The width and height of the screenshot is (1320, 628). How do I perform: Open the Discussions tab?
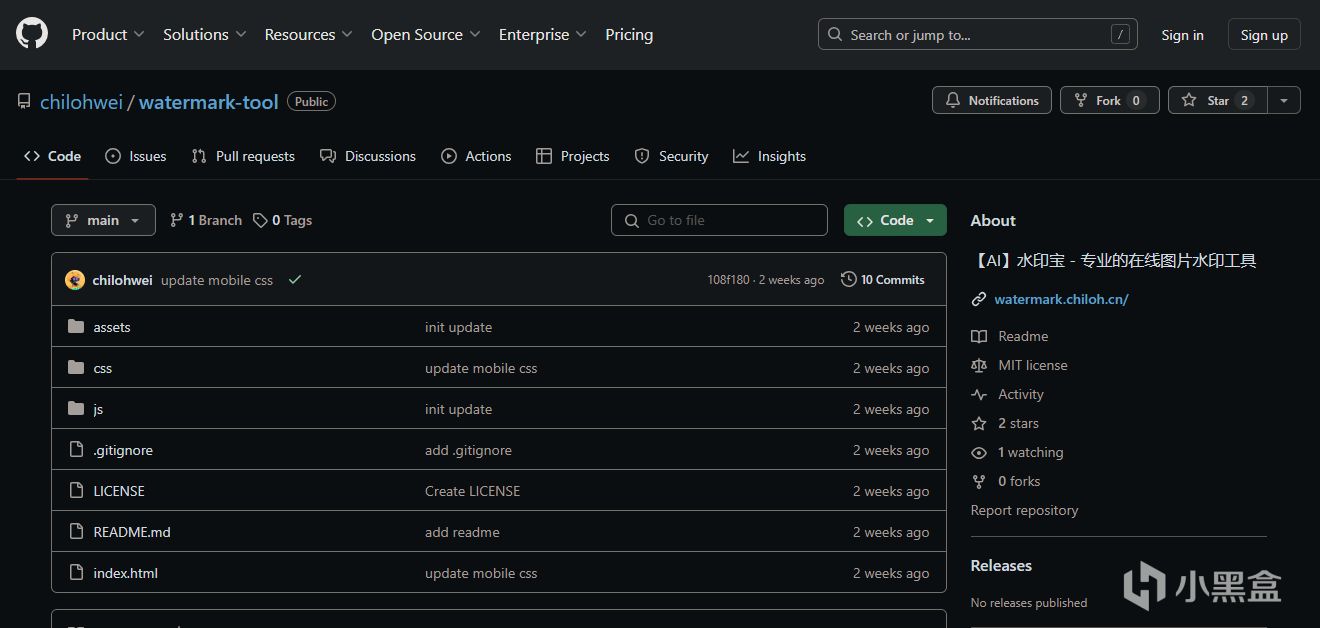pos(368,156)
